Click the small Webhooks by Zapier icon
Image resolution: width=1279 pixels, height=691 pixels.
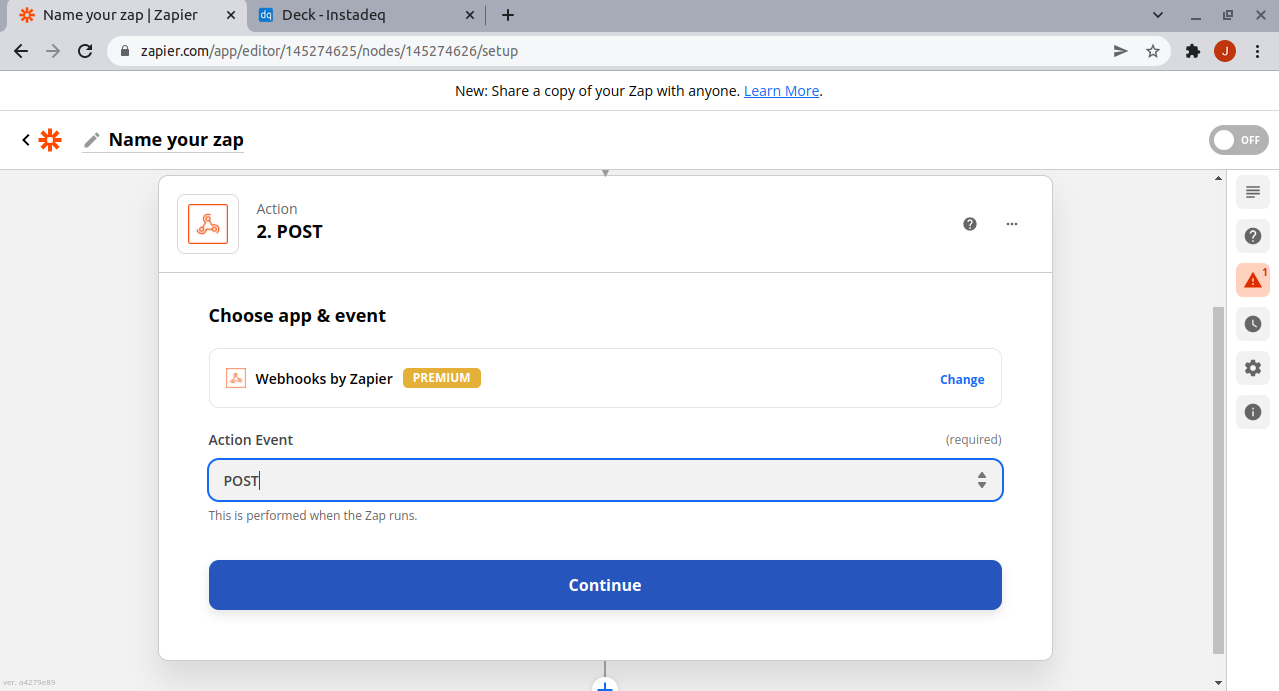point(236,378)
